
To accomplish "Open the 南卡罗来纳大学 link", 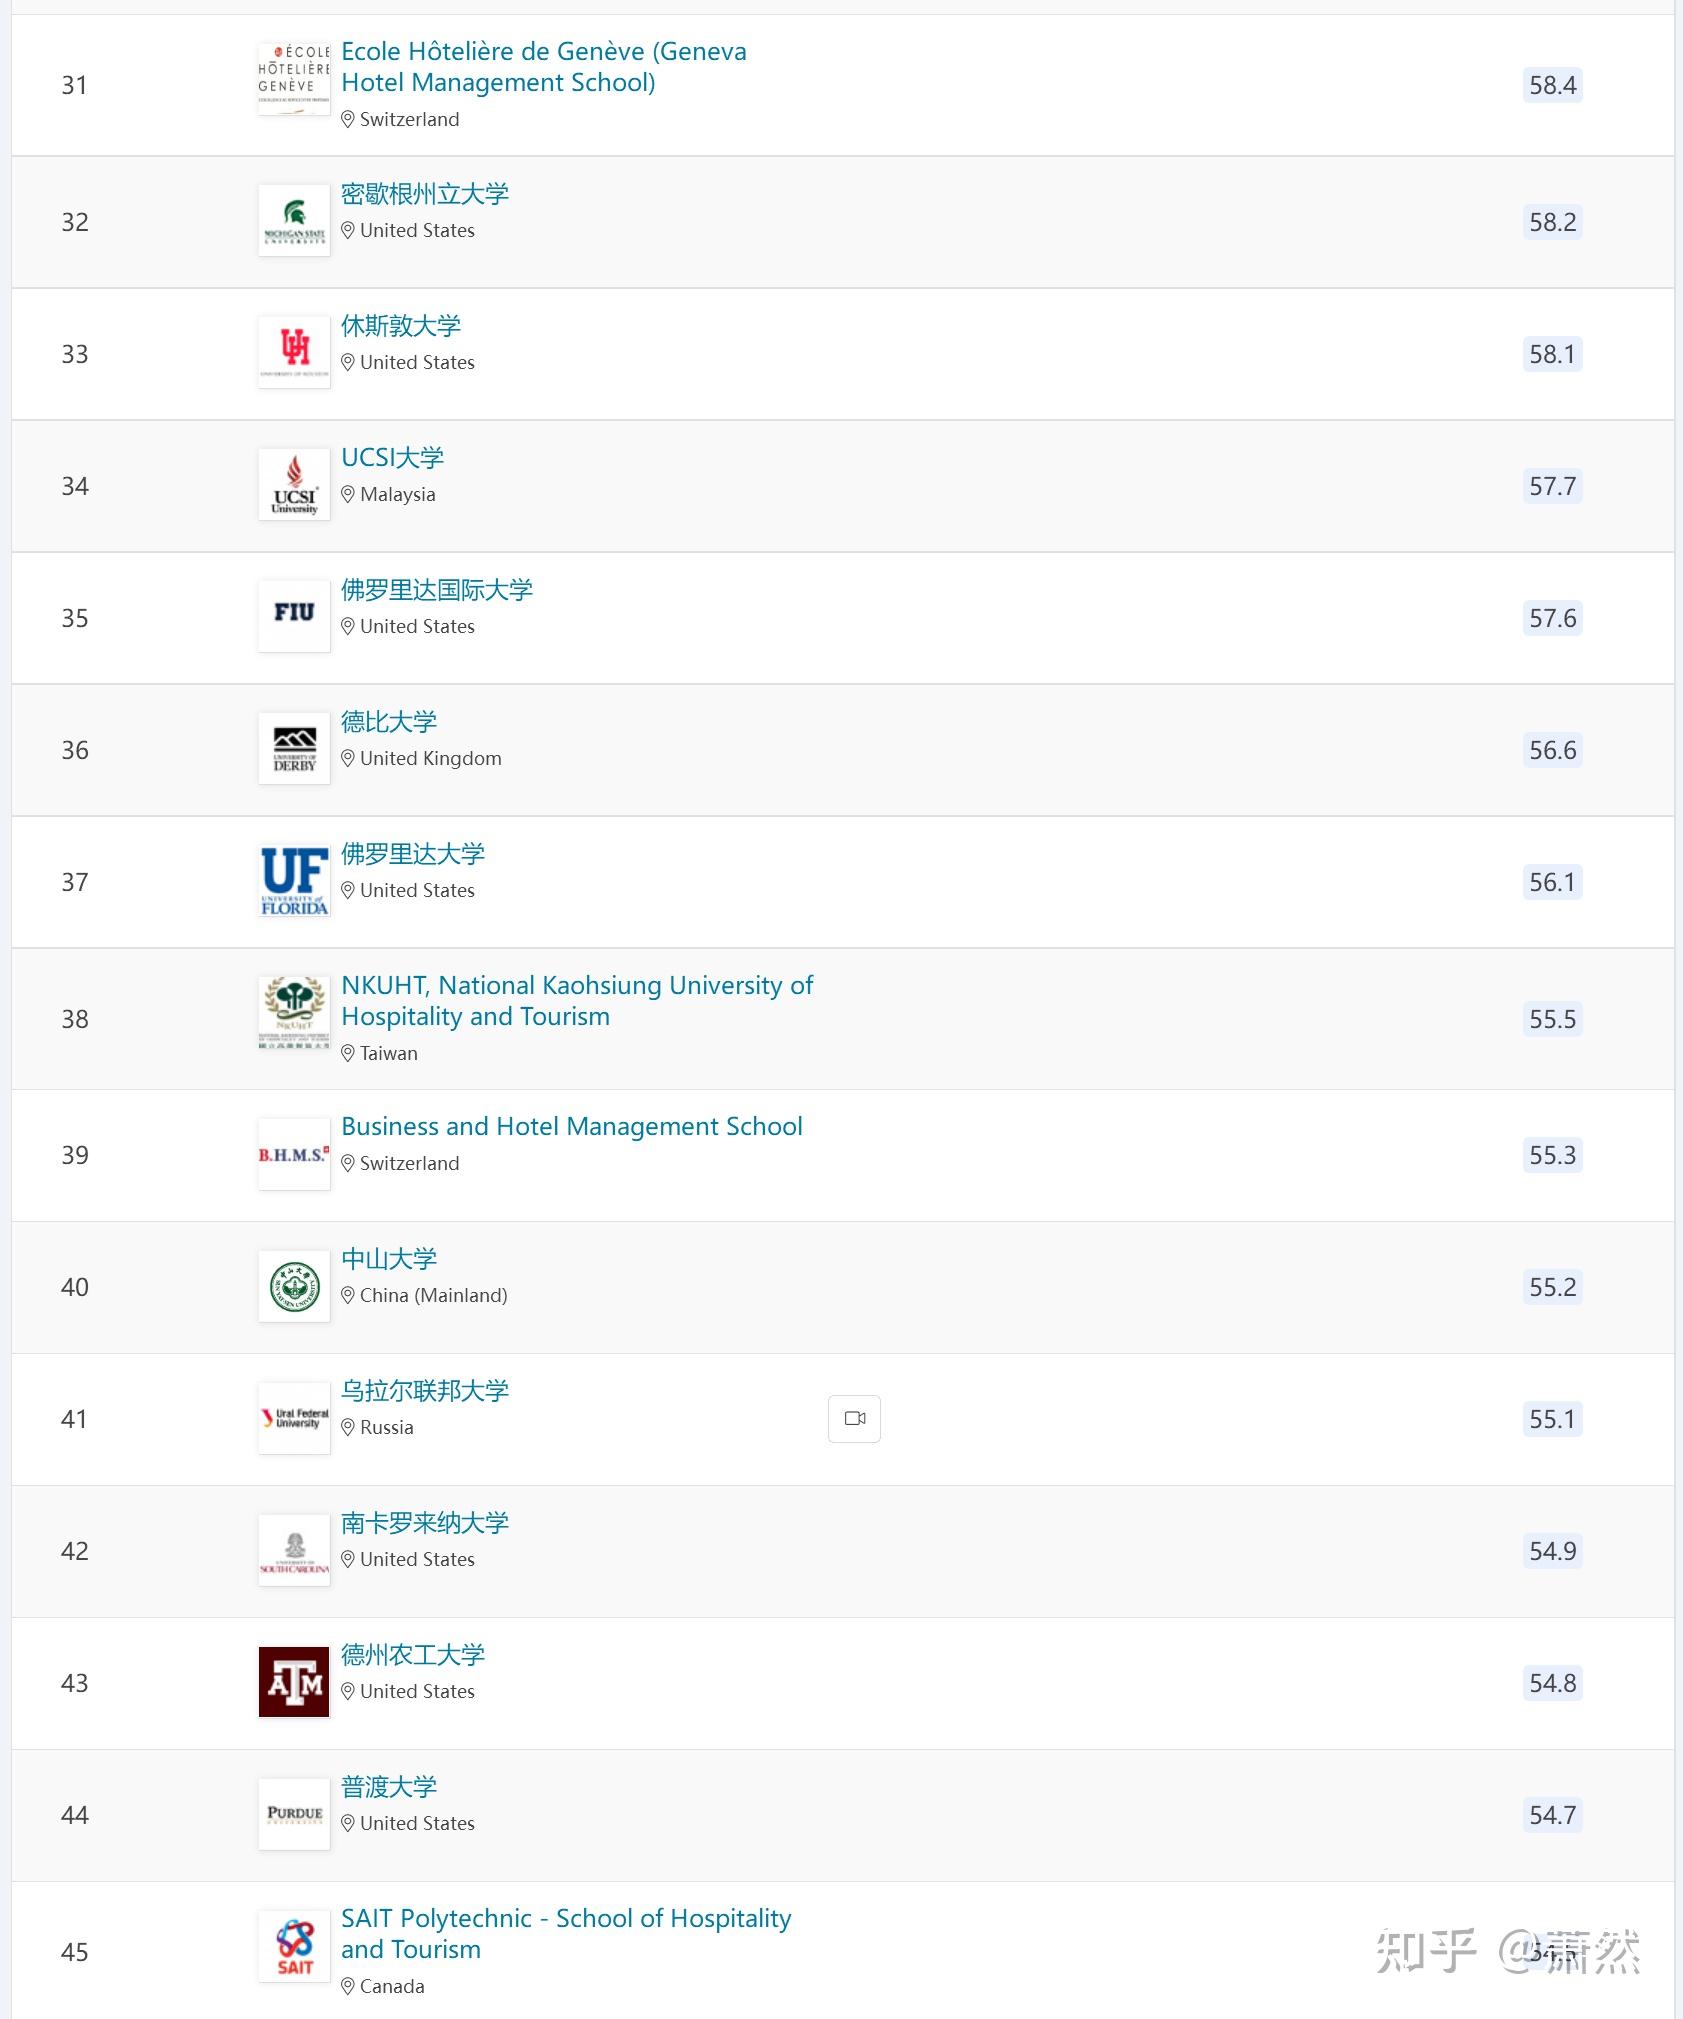I will (425, 1523).
